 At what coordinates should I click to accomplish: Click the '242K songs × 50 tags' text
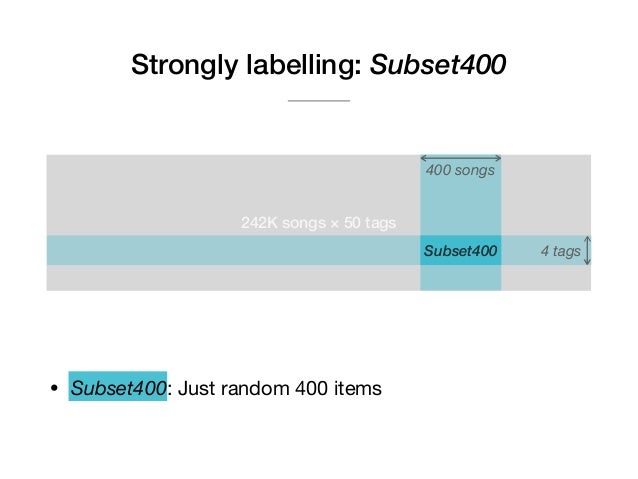coord(318,223)
